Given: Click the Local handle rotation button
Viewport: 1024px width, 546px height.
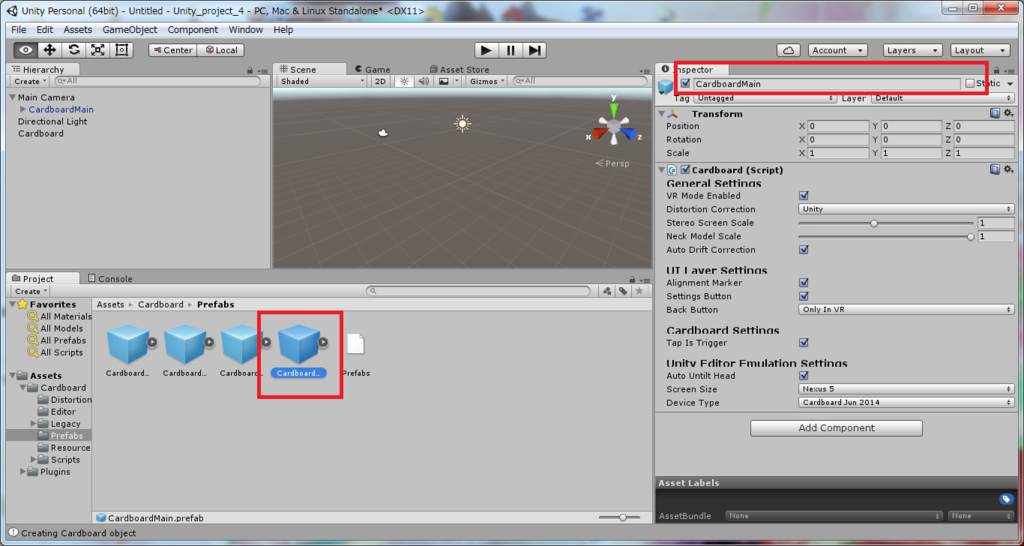Looking at the screenshot, I should pos(221,50).
